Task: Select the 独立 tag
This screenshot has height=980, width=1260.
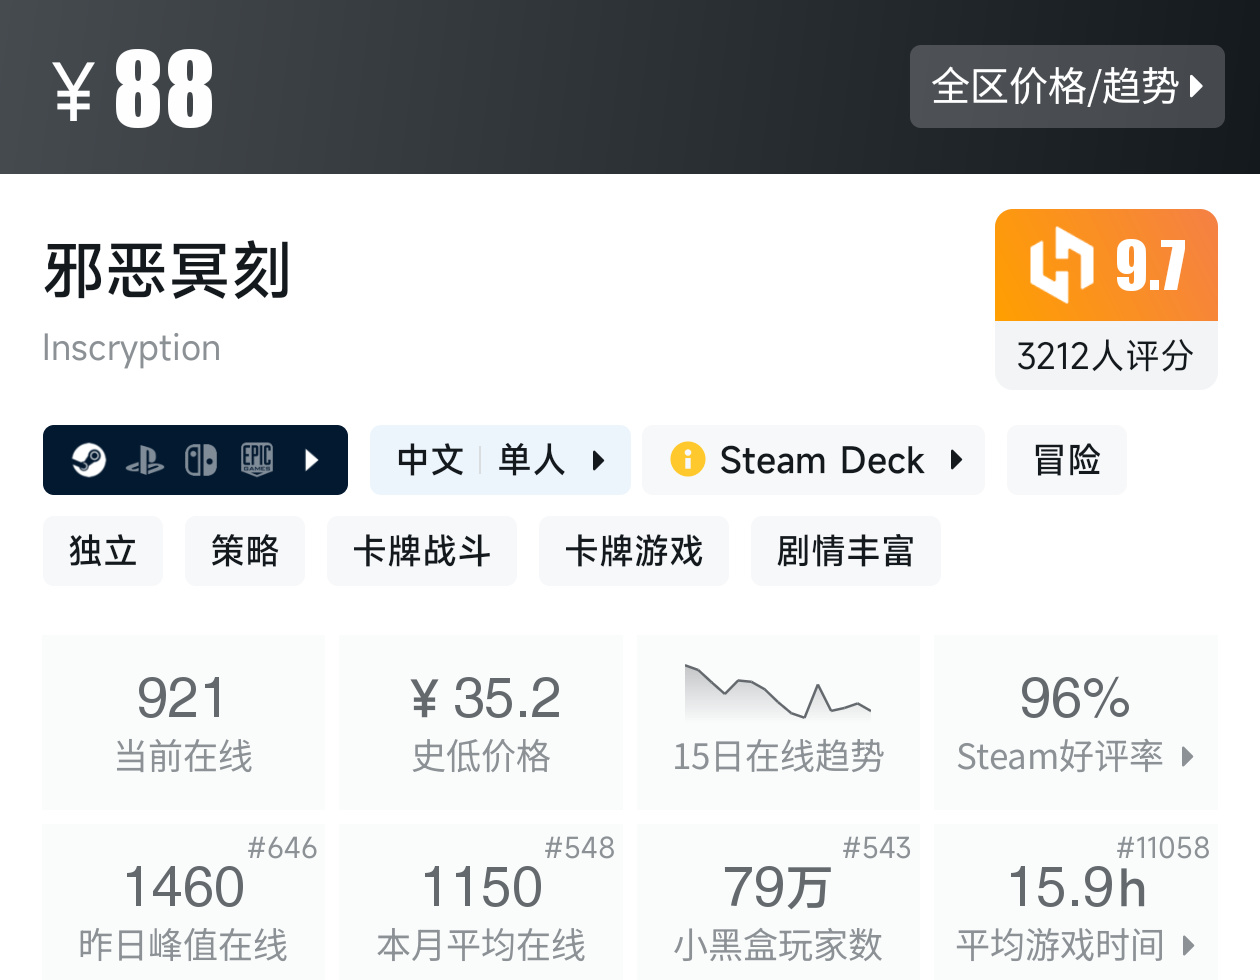Action: coord(102,551)
